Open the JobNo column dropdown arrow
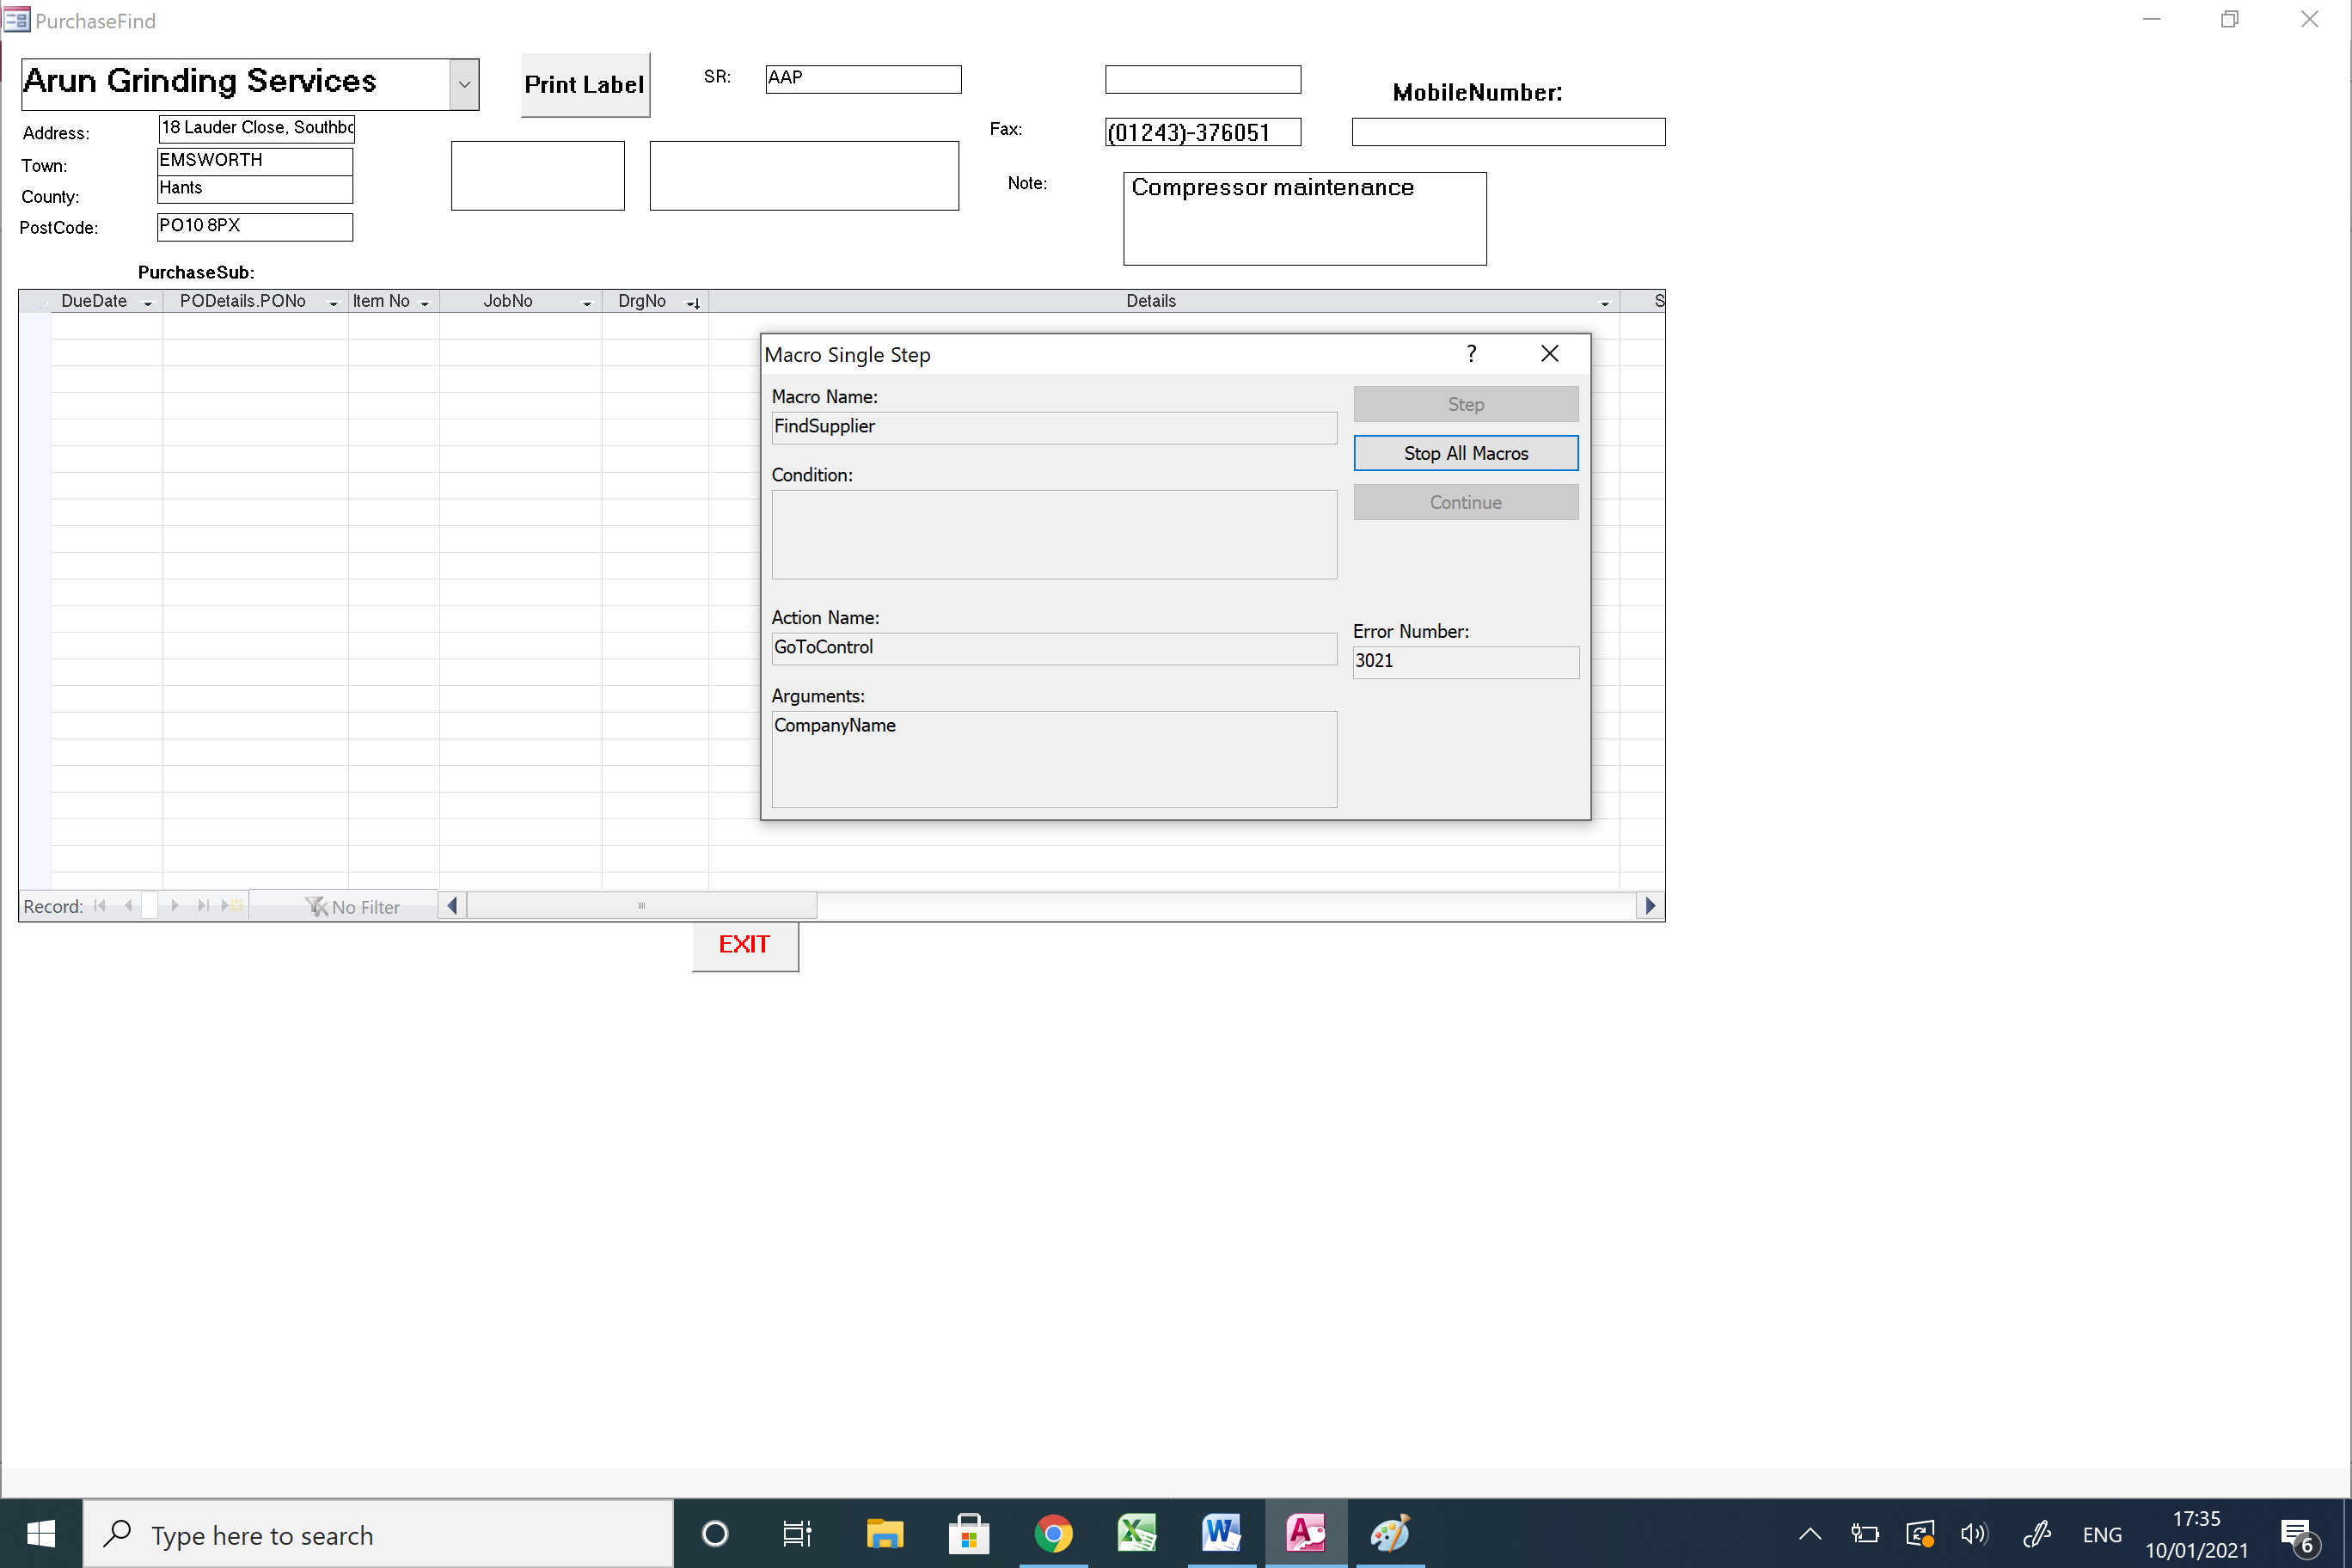This screenshot has width=2352, height=1568. 587,303
